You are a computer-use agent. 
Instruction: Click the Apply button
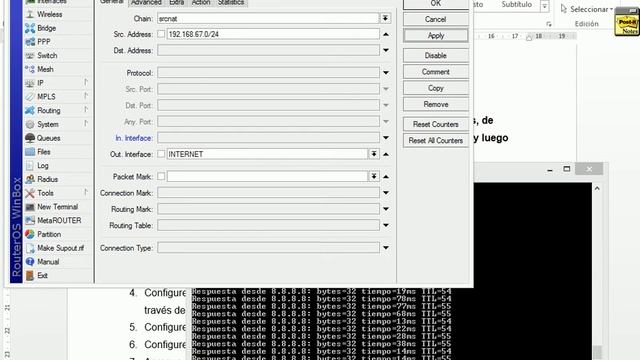[436, 36]
